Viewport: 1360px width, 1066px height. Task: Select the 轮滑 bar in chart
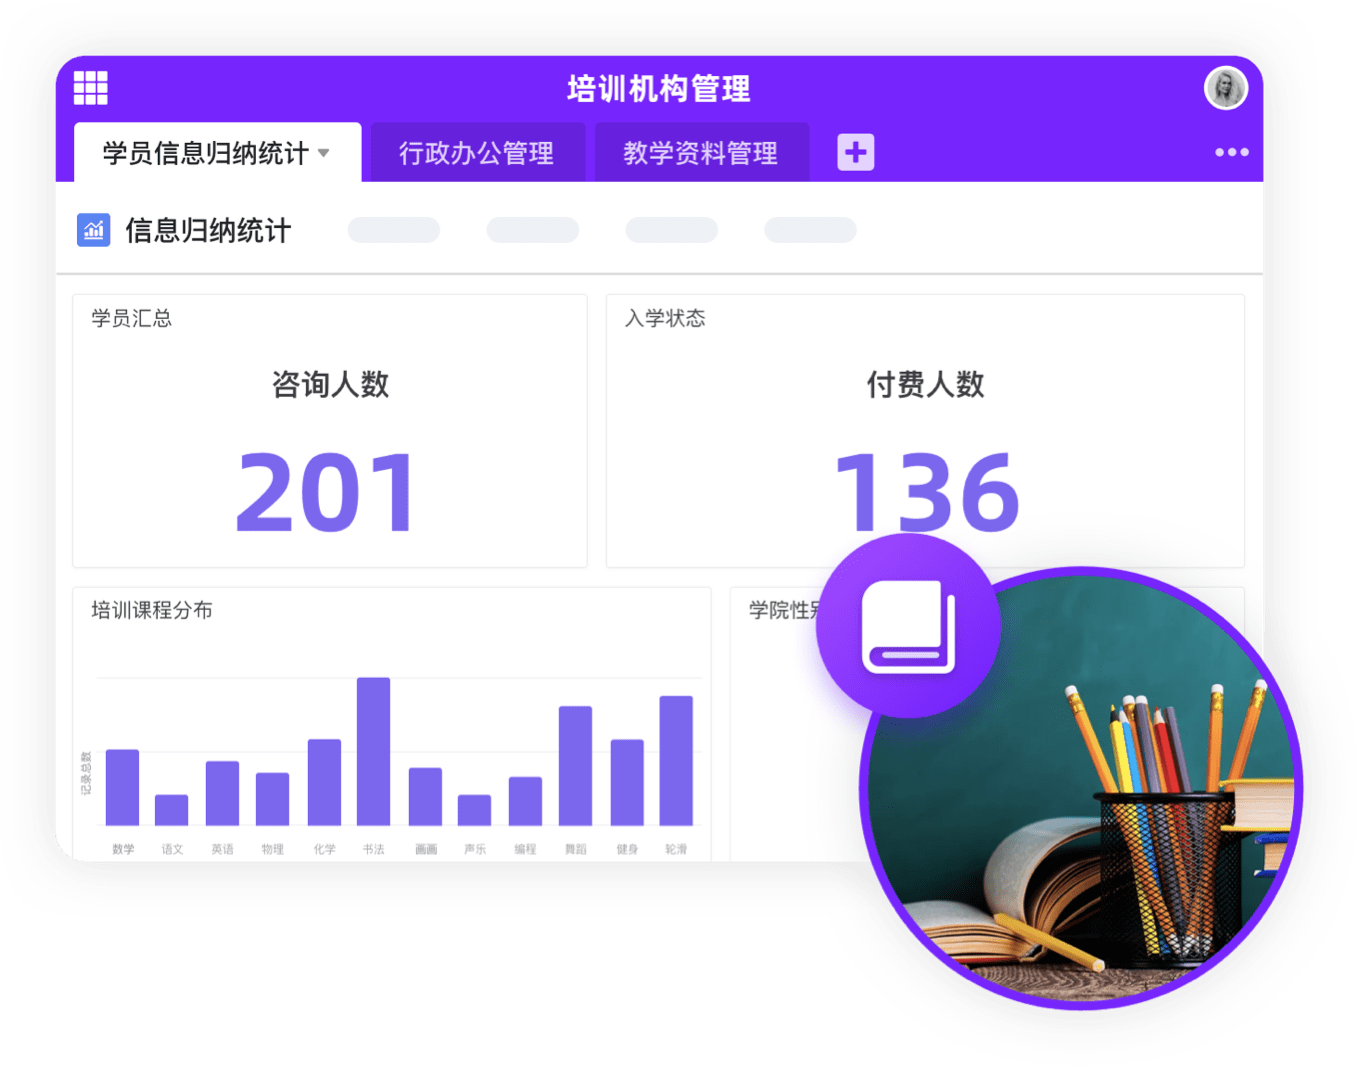676,761
